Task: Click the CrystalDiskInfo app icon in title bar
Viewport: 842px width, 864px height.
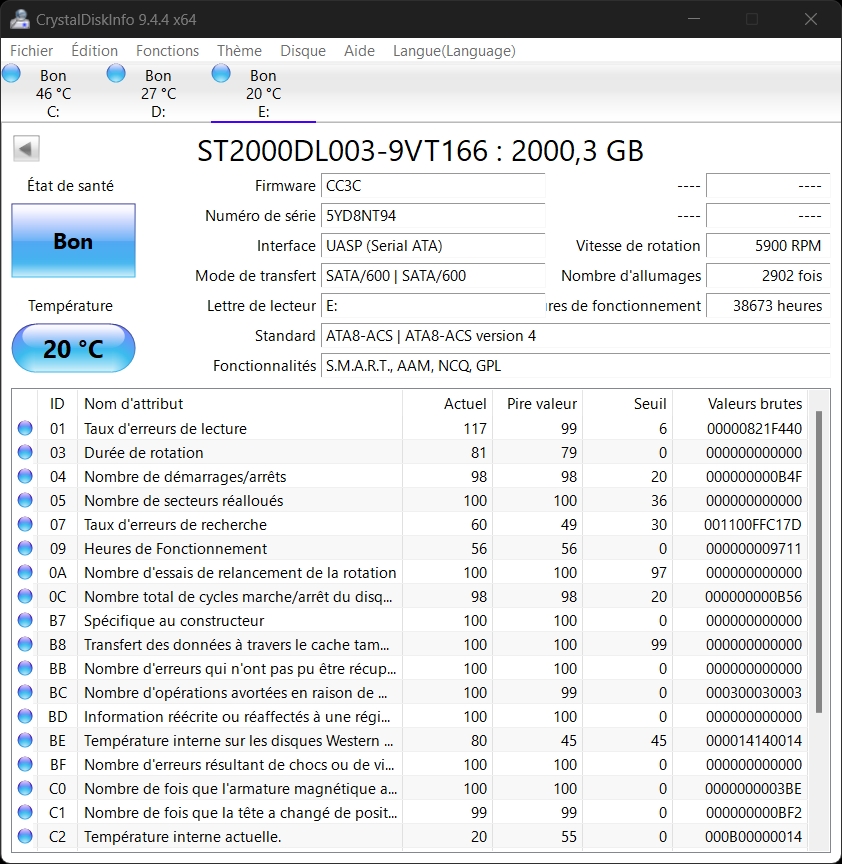Action: 19,19
